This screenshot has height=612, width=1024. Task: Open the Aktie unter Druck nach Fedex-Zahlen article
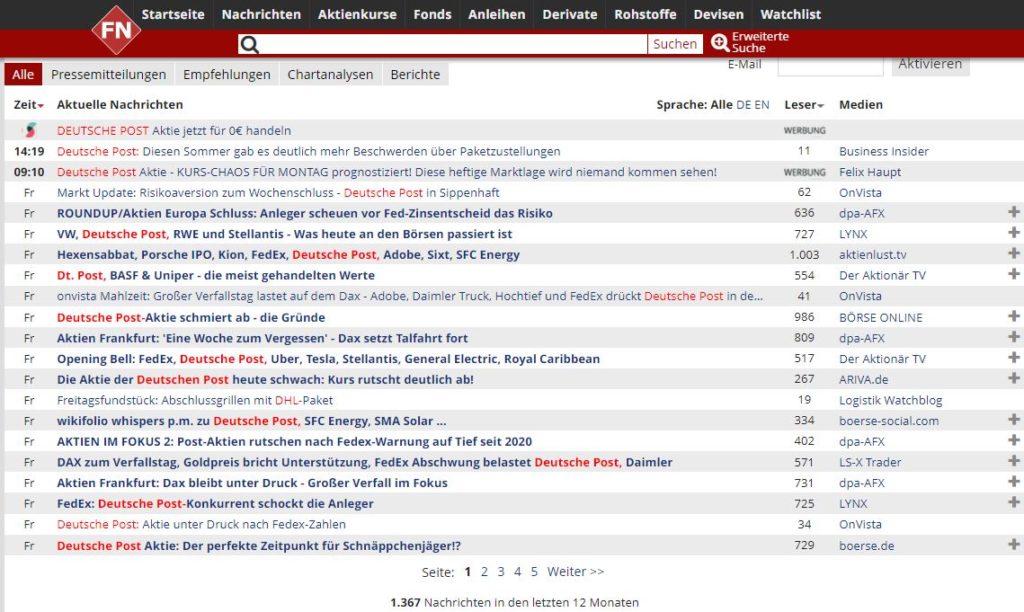pos(201,524)
